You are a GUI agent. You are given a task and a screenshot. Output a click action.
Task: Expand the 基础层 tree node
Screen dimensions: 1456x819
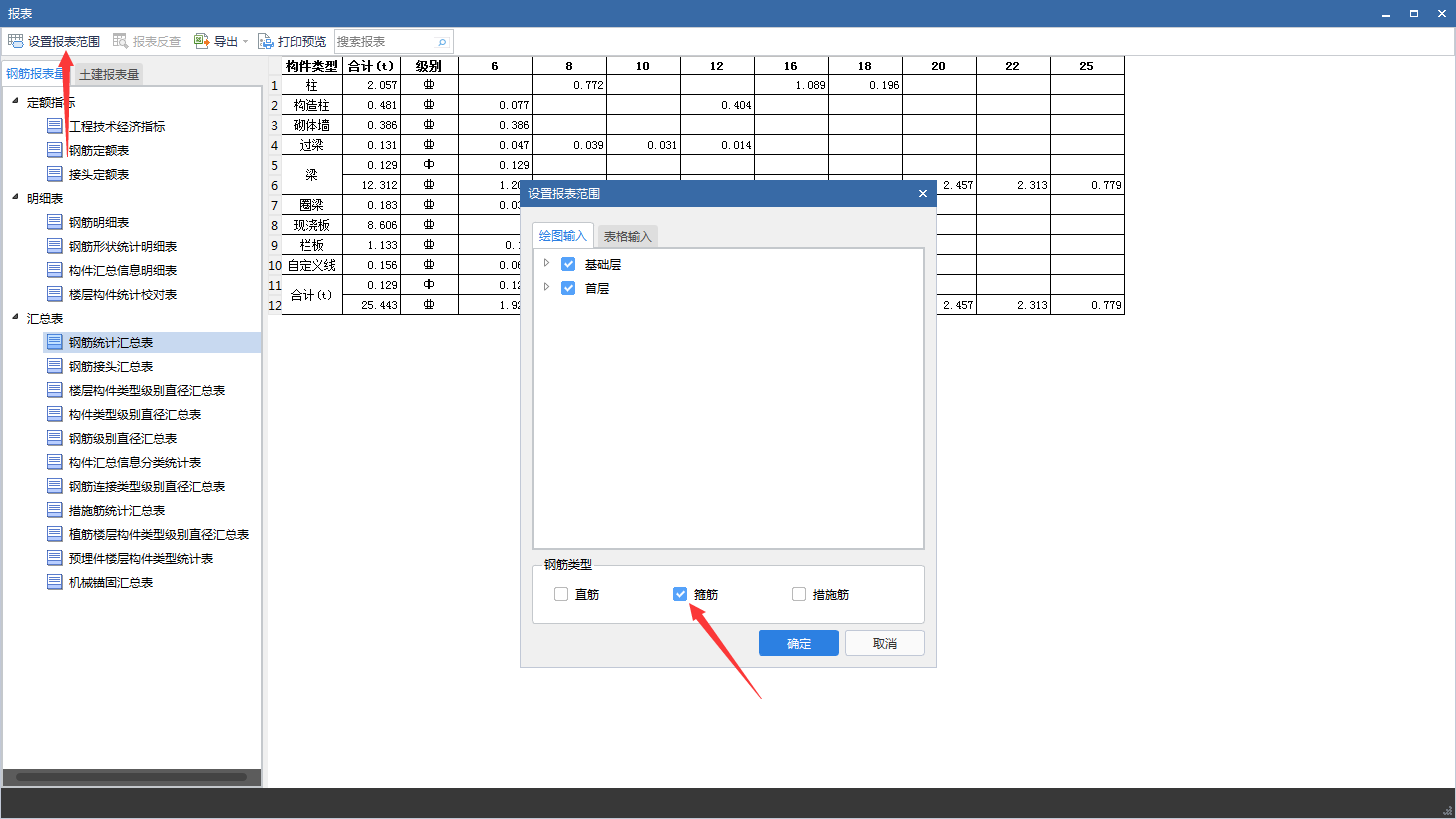pyautogui.click(x=546, y=263)
